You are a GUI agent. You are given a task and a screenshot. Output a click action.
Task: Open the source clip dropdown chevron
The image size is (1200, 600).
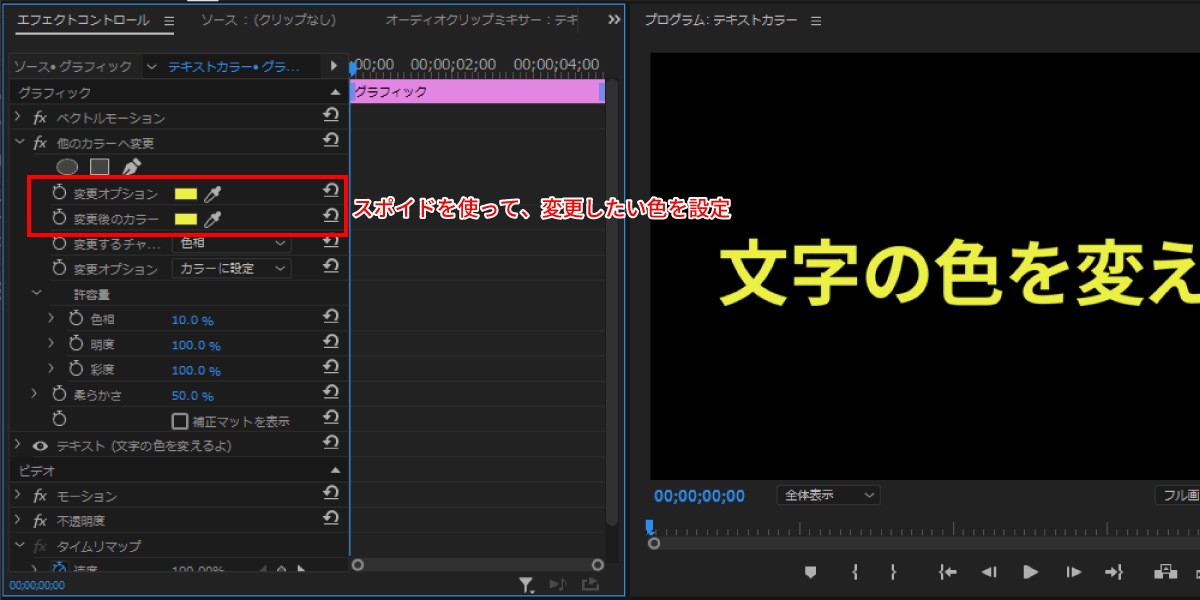tap(151, 67)
